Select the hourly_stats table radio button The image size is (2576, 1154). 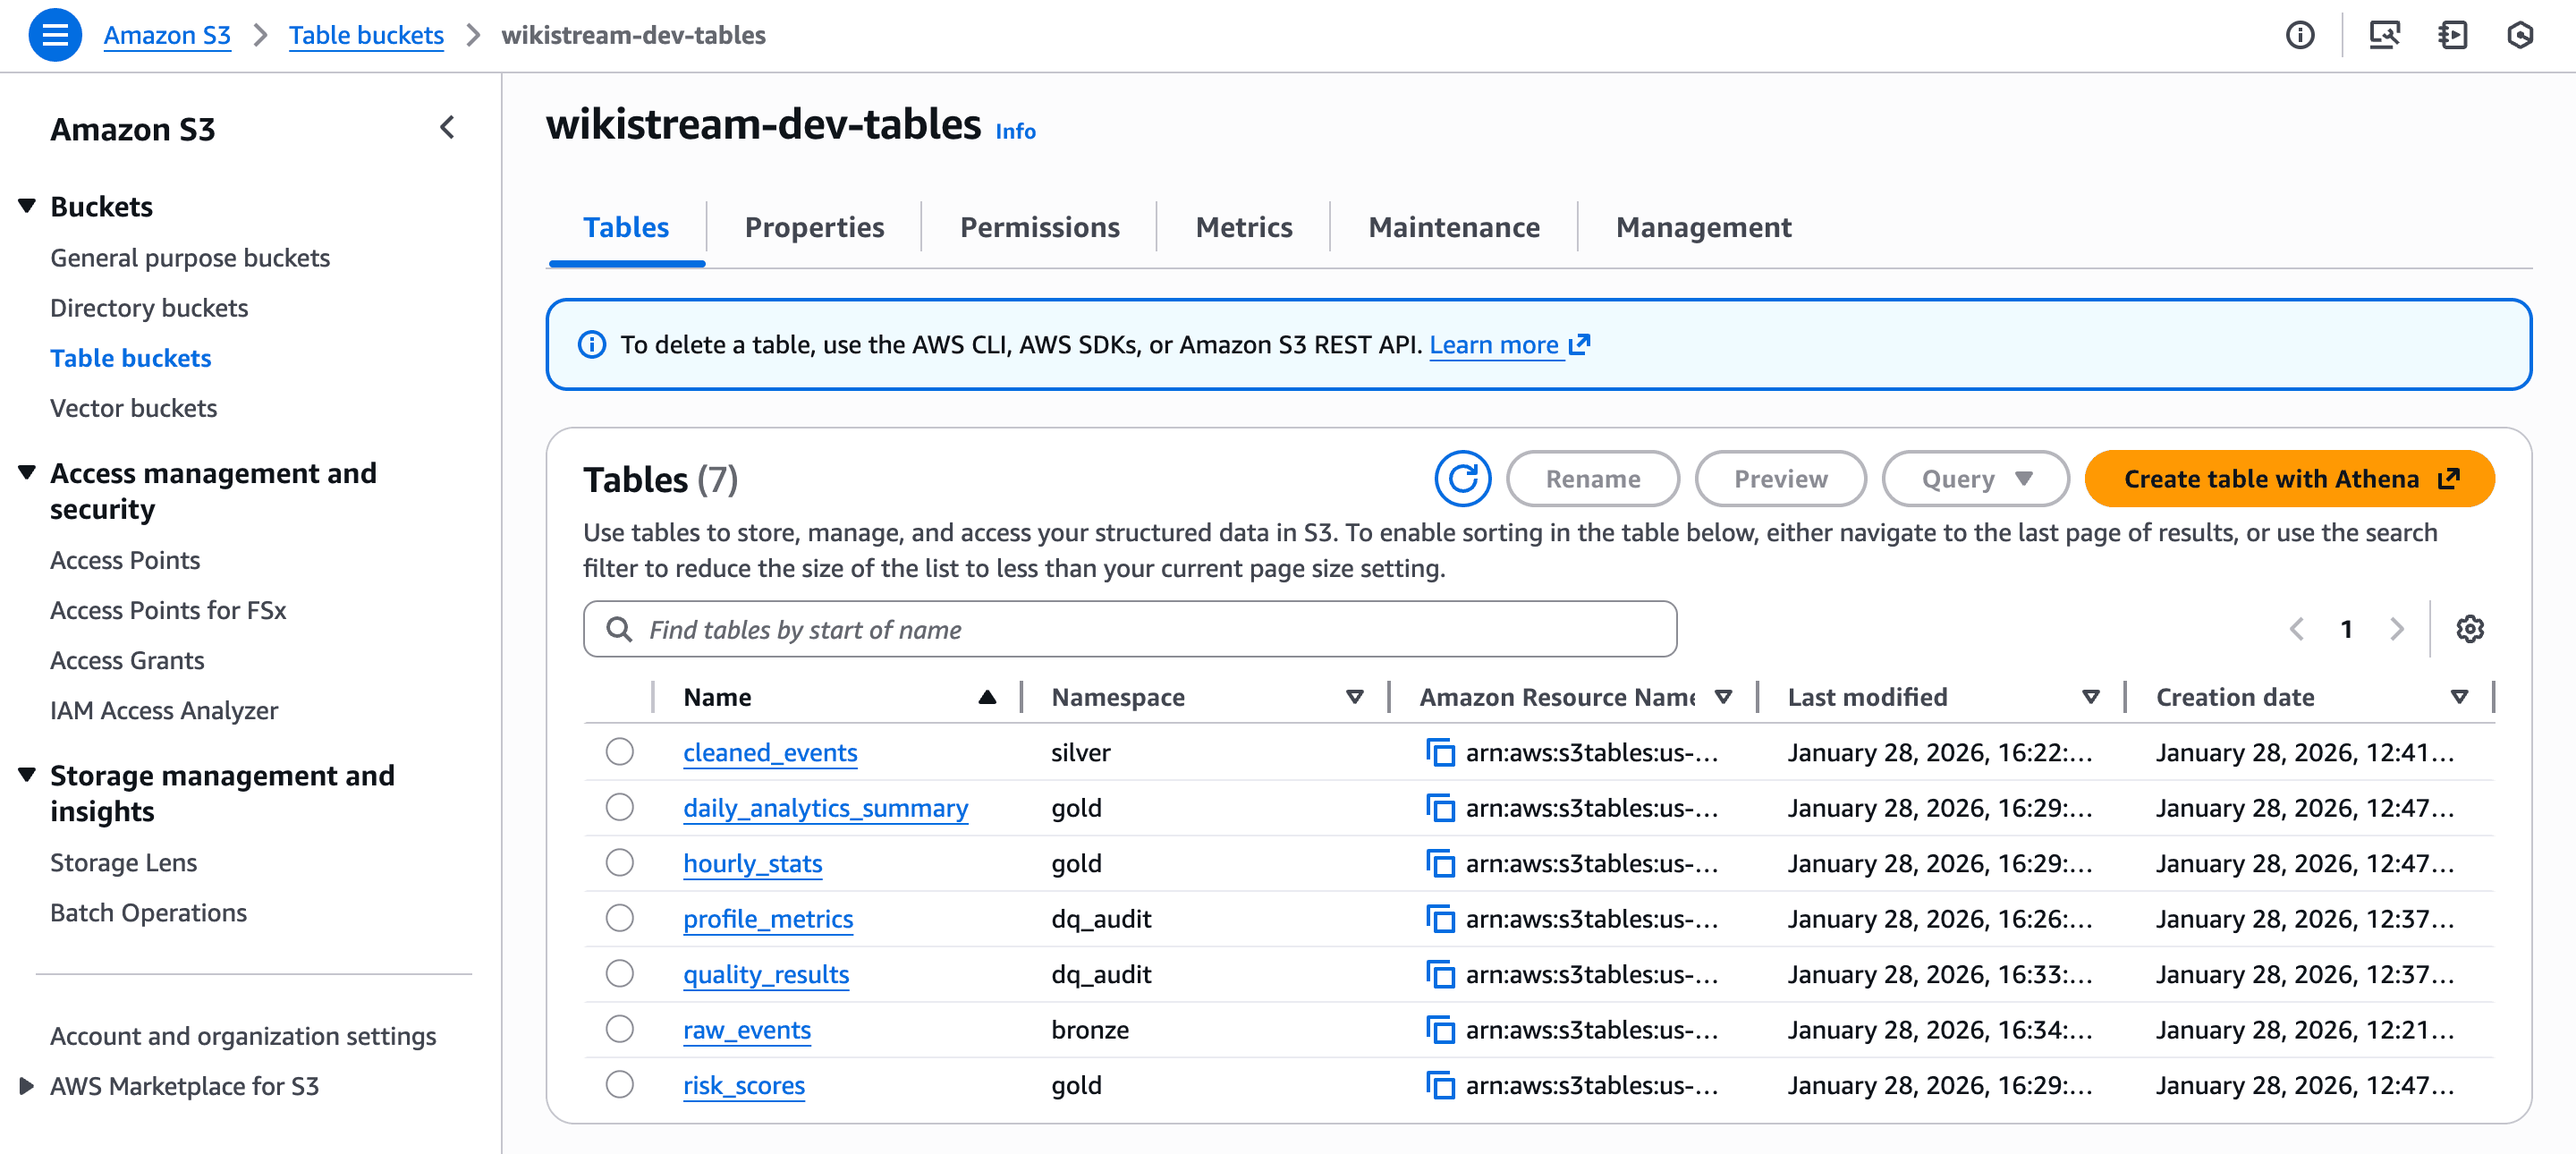[x=620, y=863]
